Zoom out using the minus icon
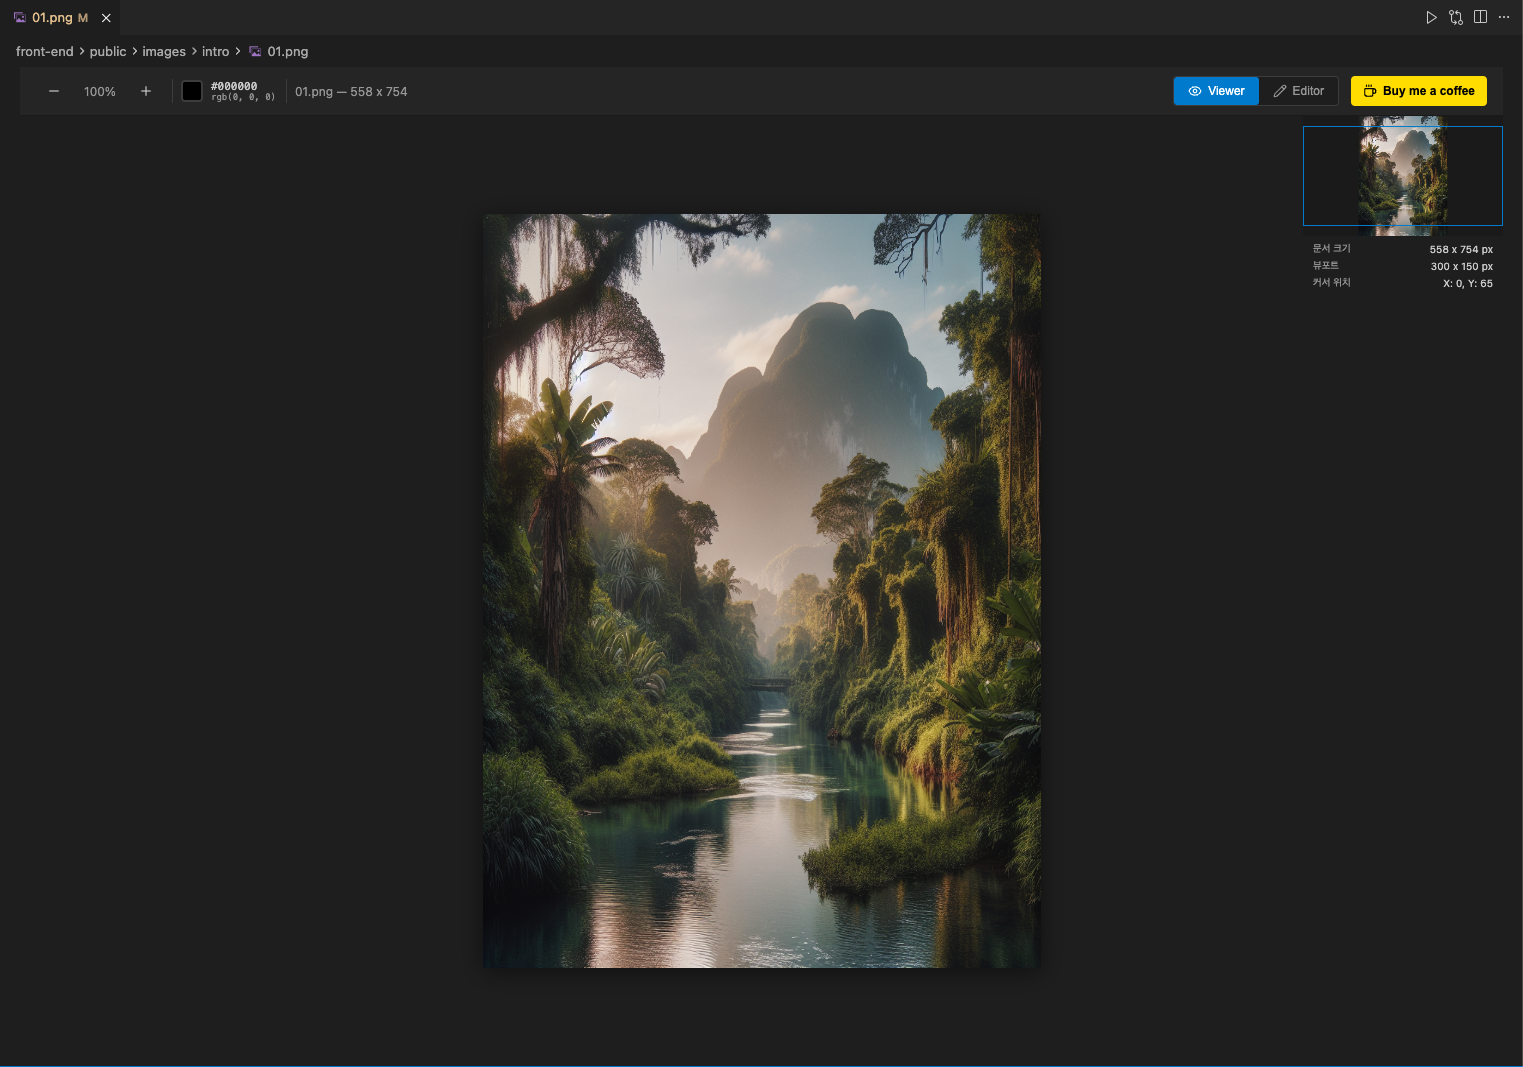Viewport: 1523px width, 1067px height. pos(54,91)
